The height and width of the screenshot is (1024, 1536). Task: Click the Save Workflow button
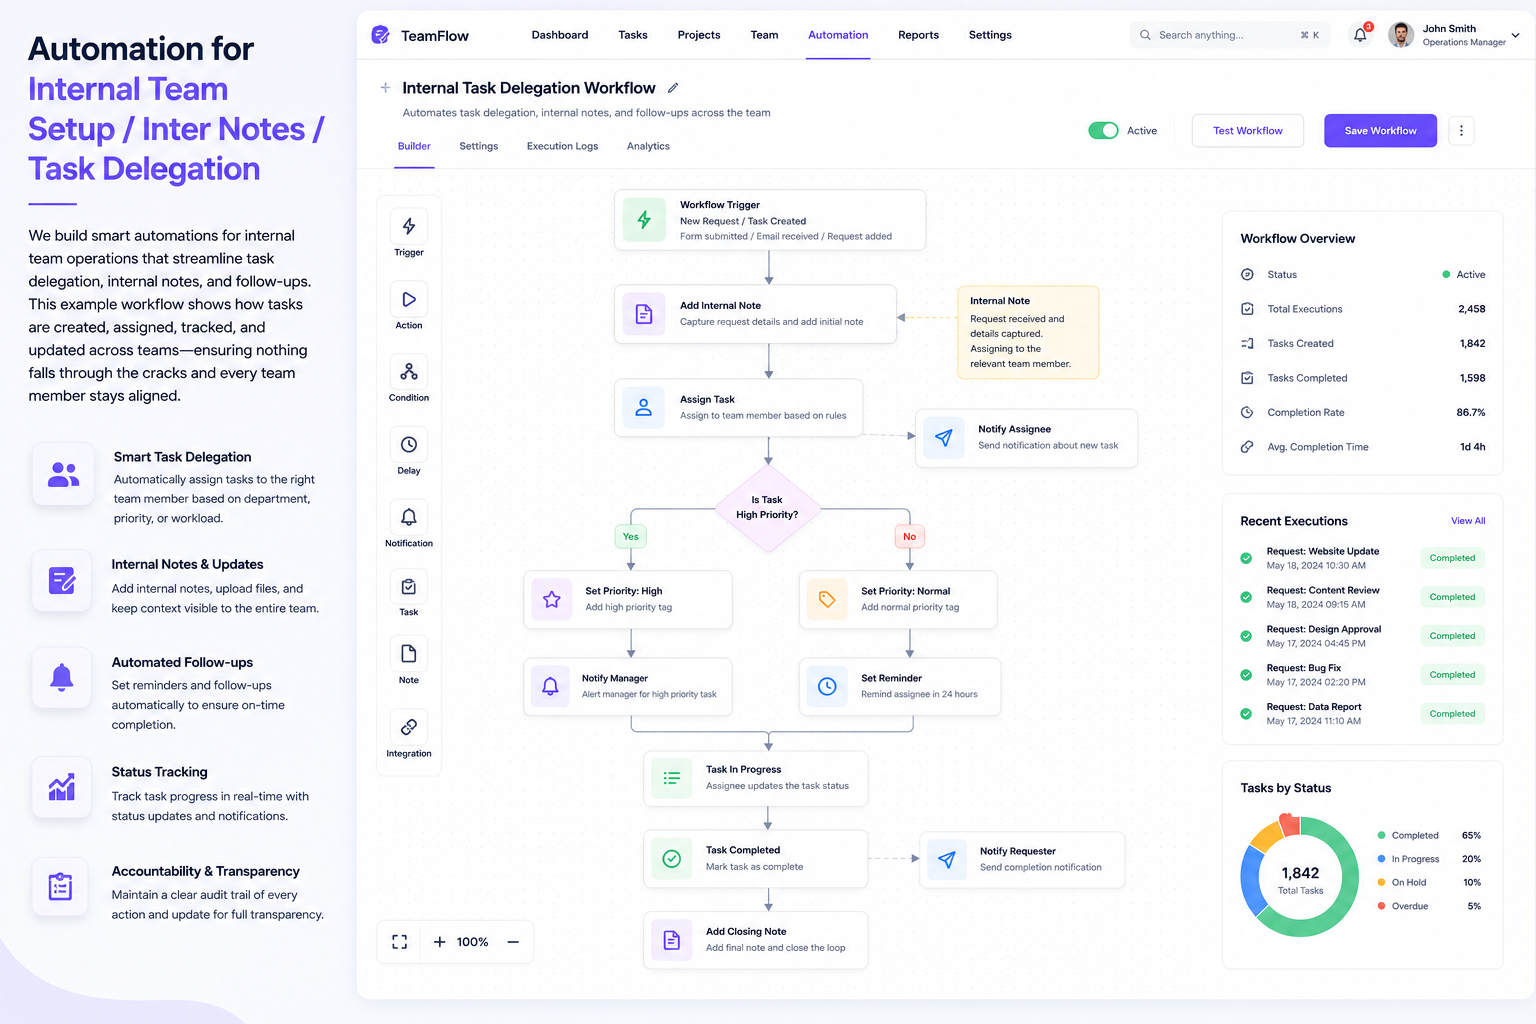[1380, 131]
